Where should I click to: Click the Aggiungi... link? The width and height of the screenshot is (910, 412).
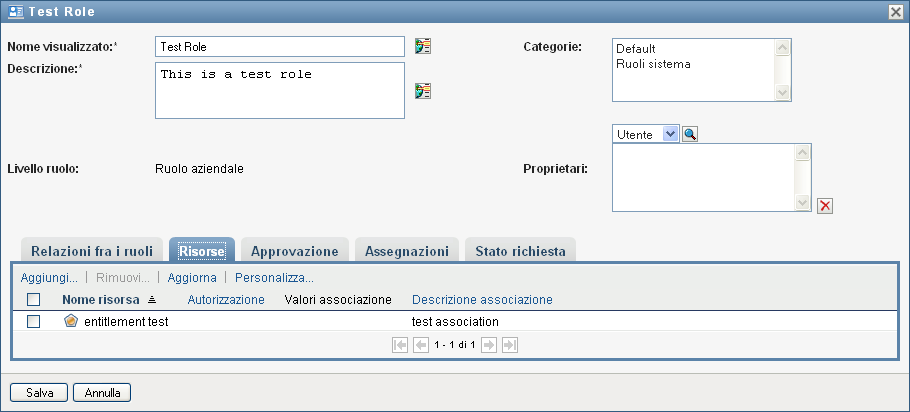coord(49,277)
